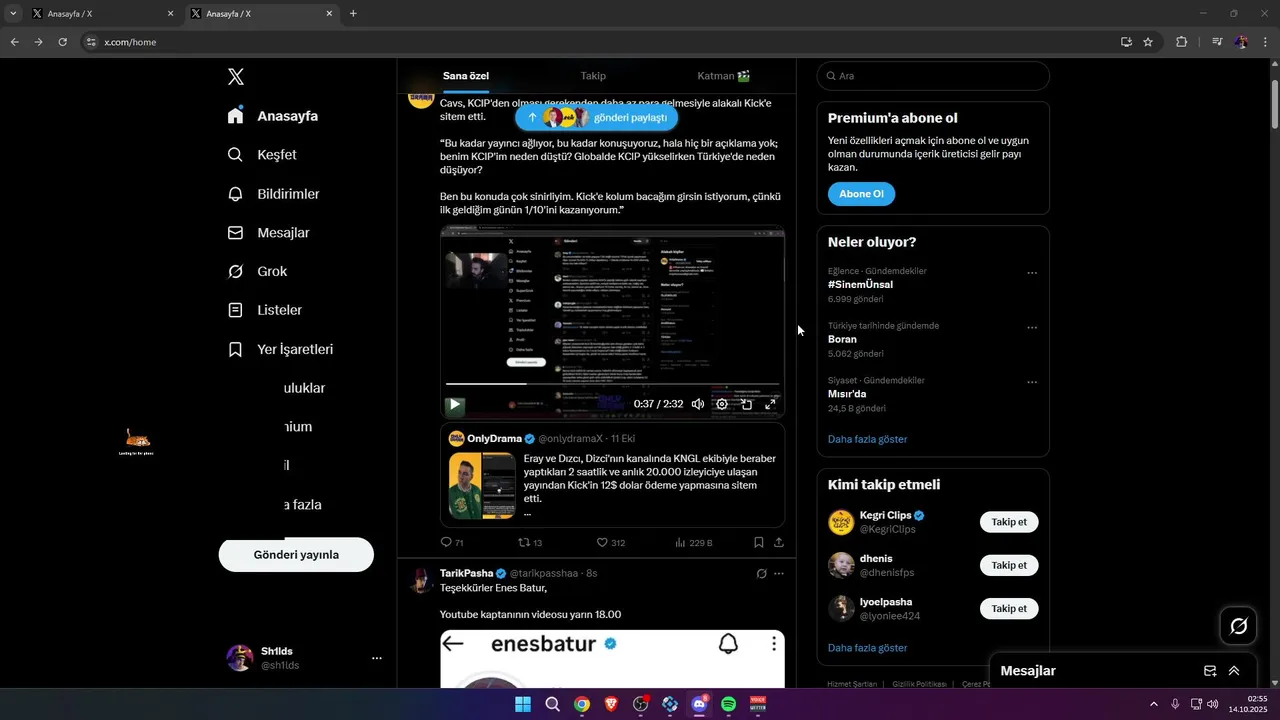Open video settings gear
The image size is (1280, 720).
coord(722,405)
